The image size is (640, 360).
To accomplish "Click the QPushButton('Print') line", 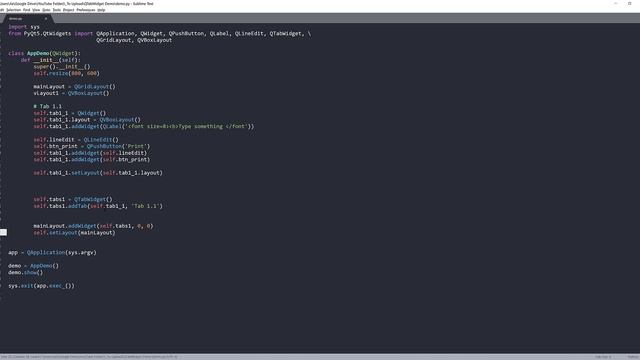I will pos(92,146).
